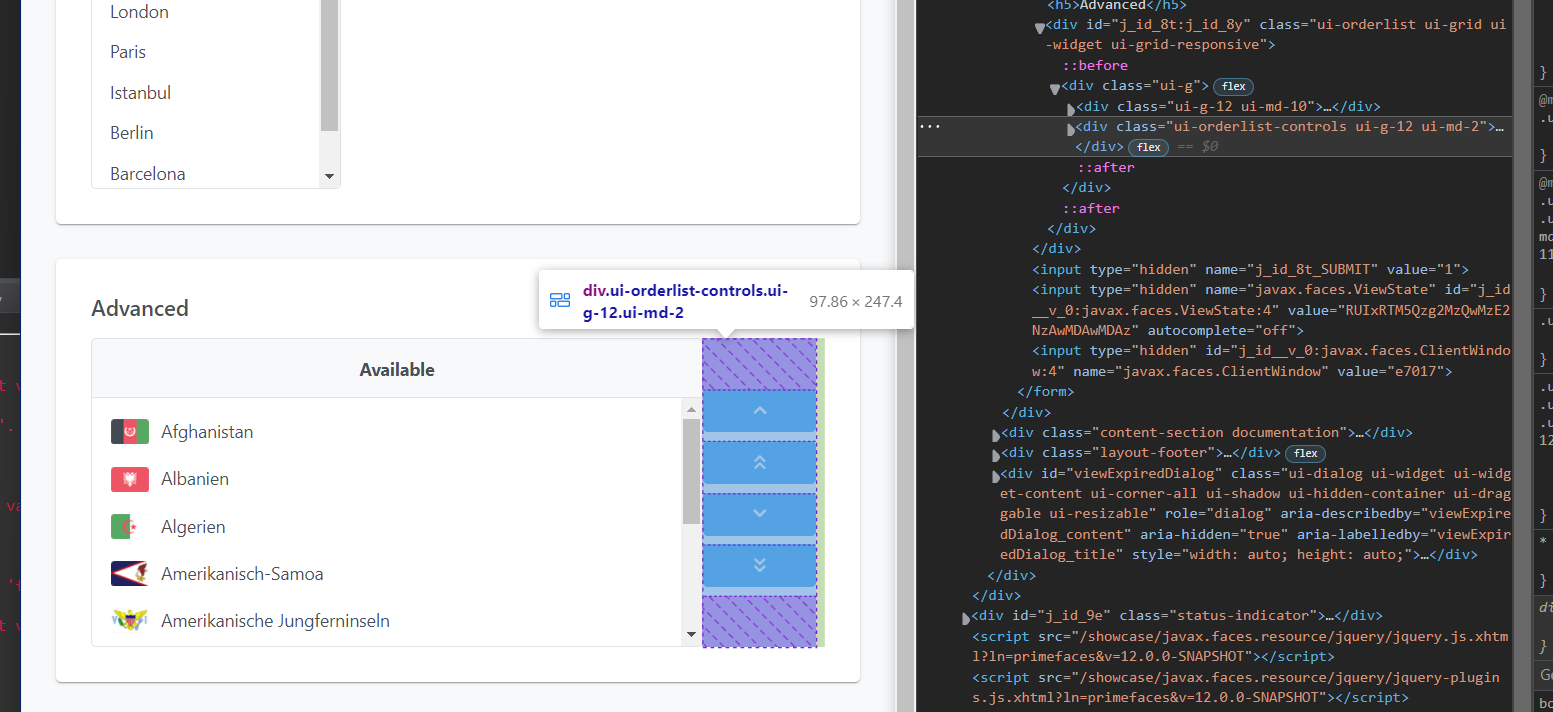The image size is (1553, 712).
Task: Expand the ui-g-12 ui-md-10 div node
Action: [x=1071, y=109]
